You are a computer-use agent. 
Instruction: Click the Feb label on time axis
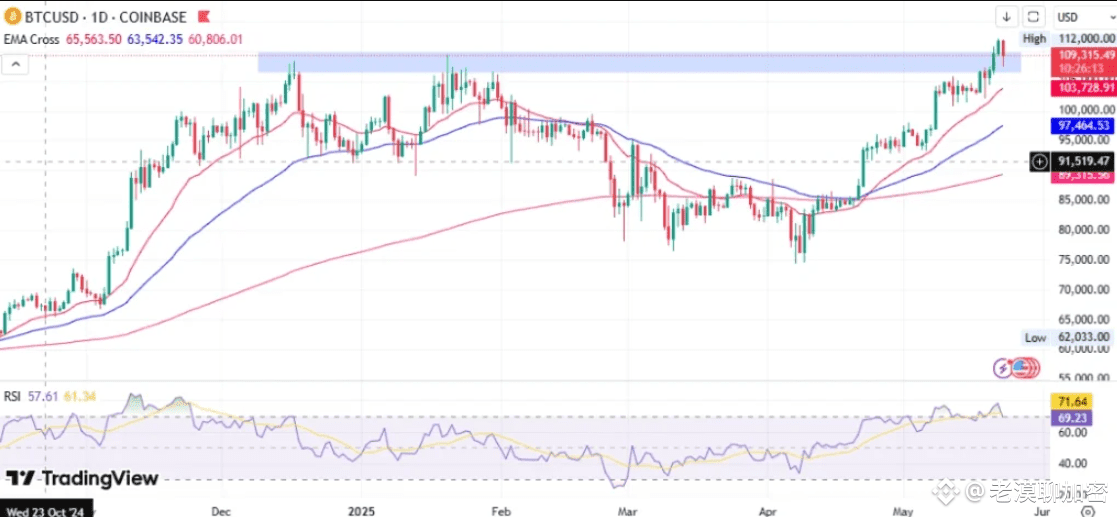coord(502,511)
